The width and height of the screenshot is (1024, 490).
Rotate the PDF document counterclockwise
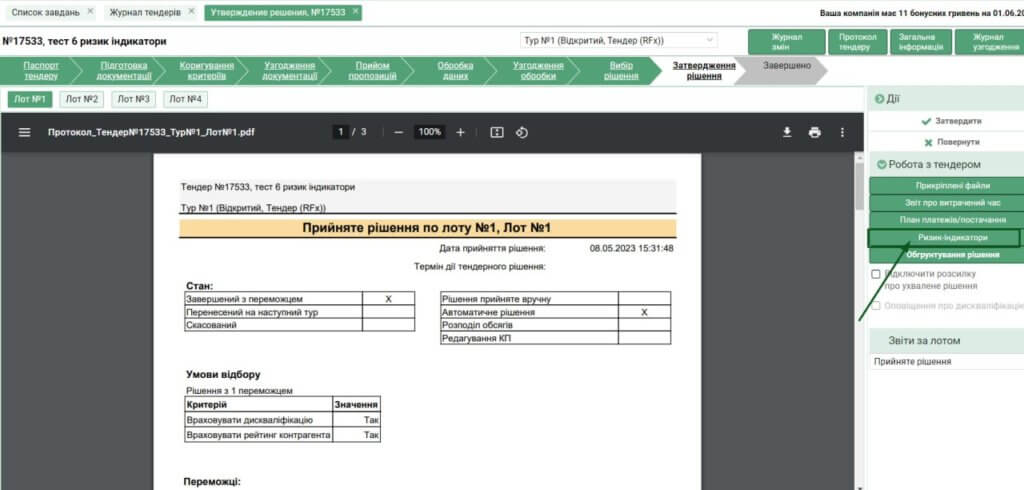tap(521, 132)
